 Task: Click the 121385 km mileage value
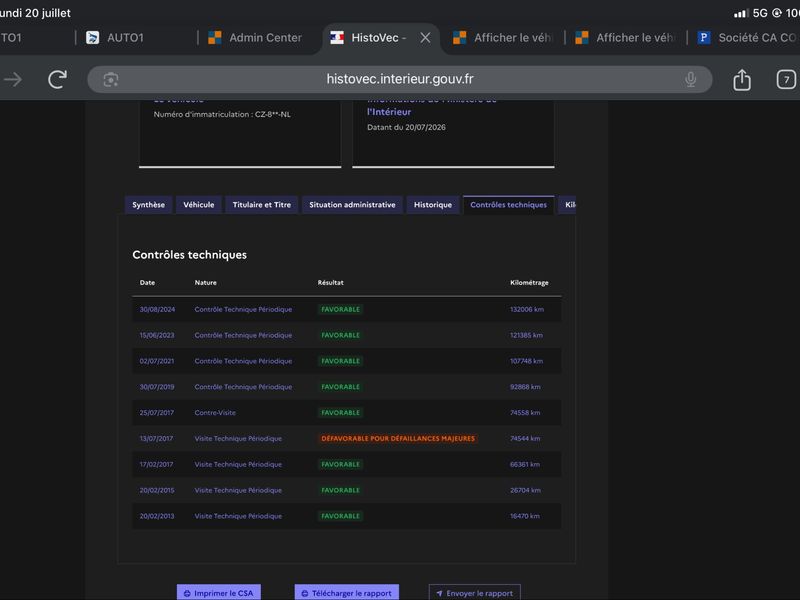pos(527,335)
